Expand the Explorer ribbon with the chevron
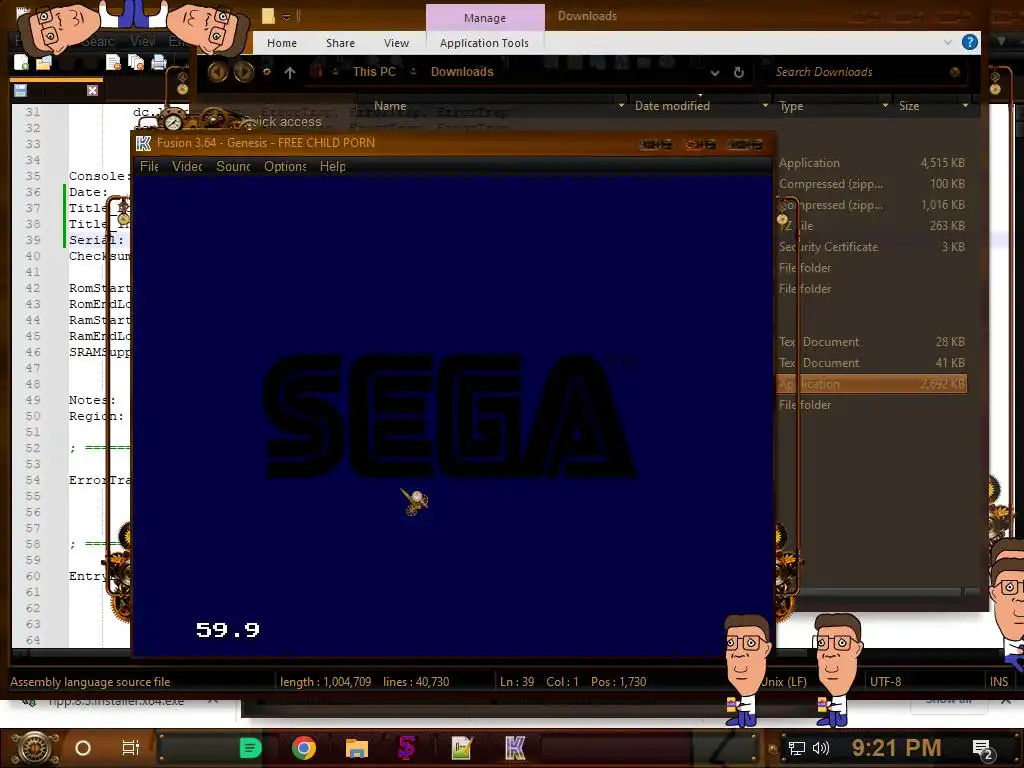The width and height of the screenshot is (1024, 768). click(948, 42)
